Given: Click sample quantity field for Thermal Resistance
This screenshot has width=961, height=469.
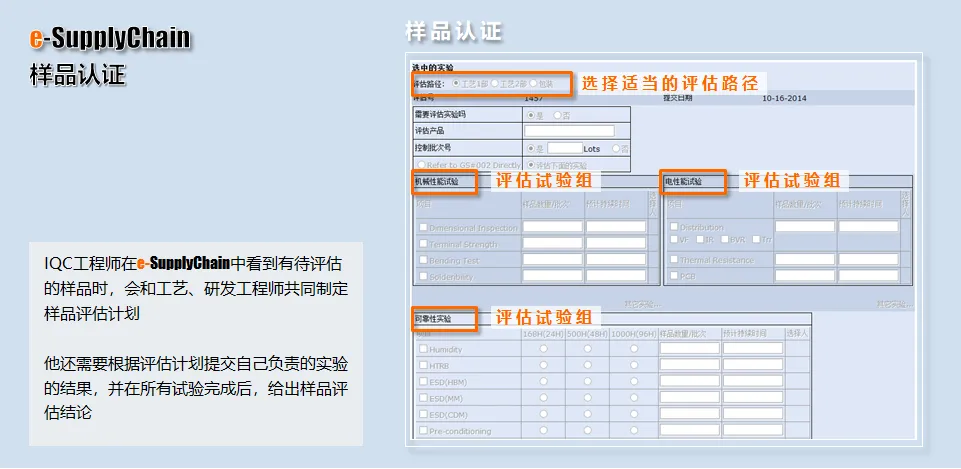Looking at the screenshot, I should (805, 259).
